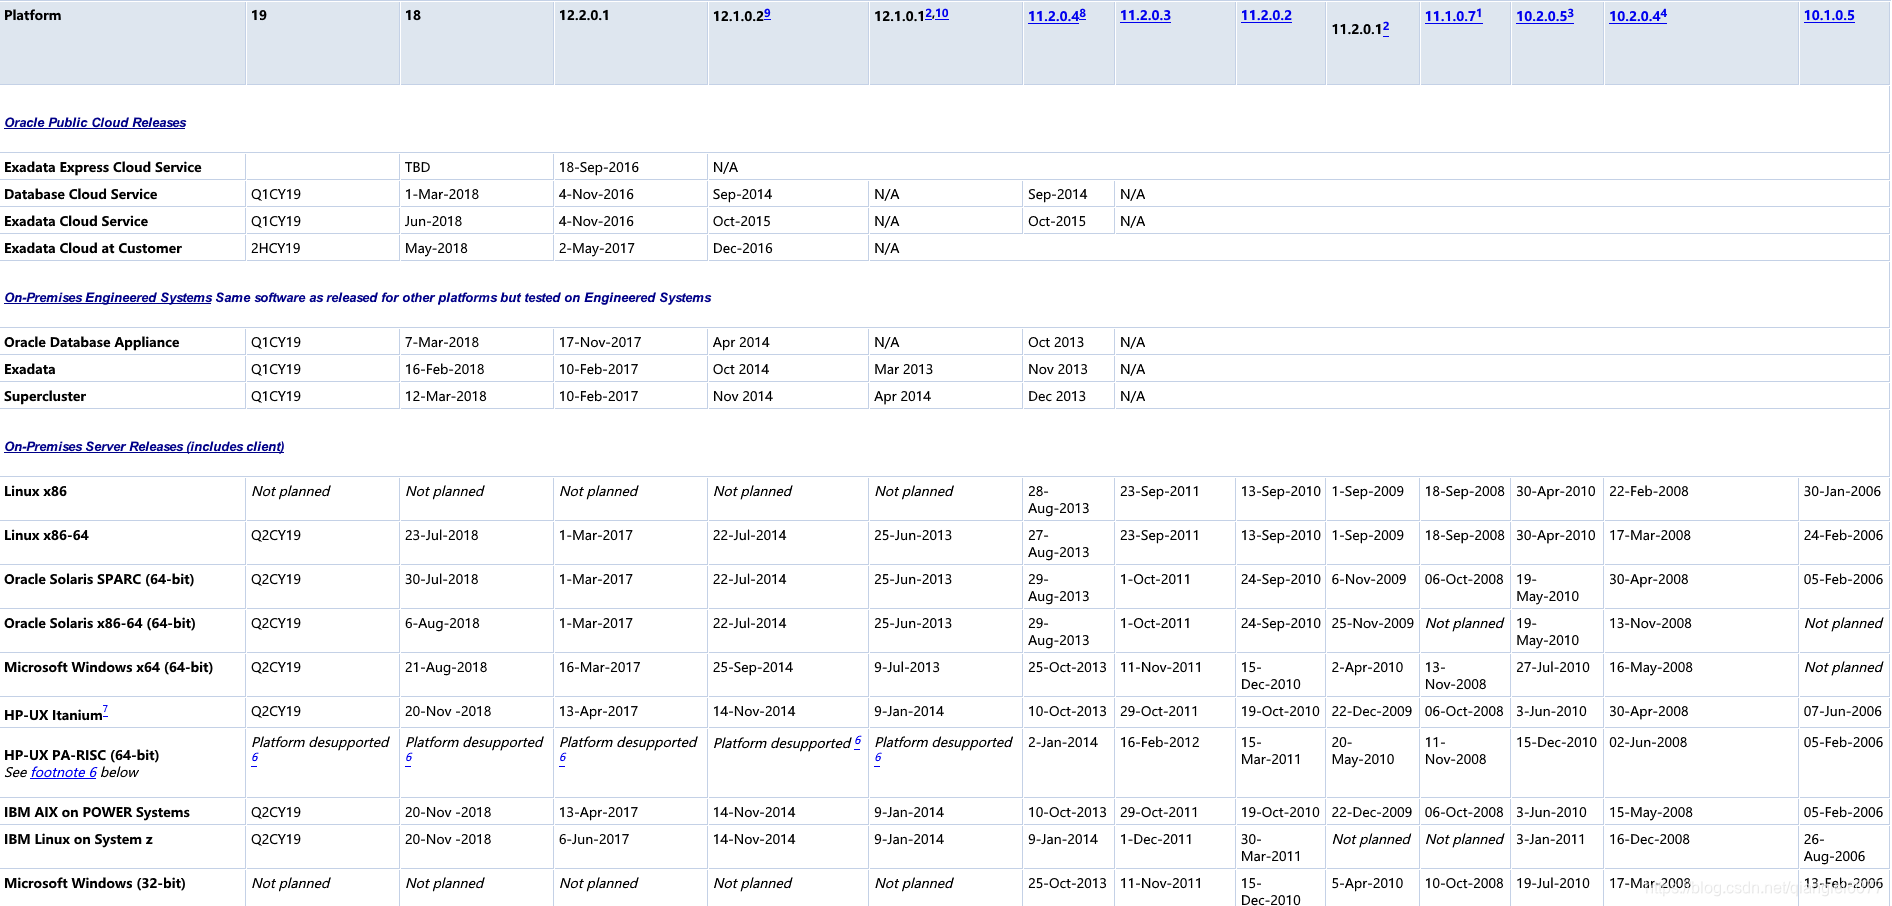Select 'IBM AIX on POWER Systems' row label

[x=97, y=813]
